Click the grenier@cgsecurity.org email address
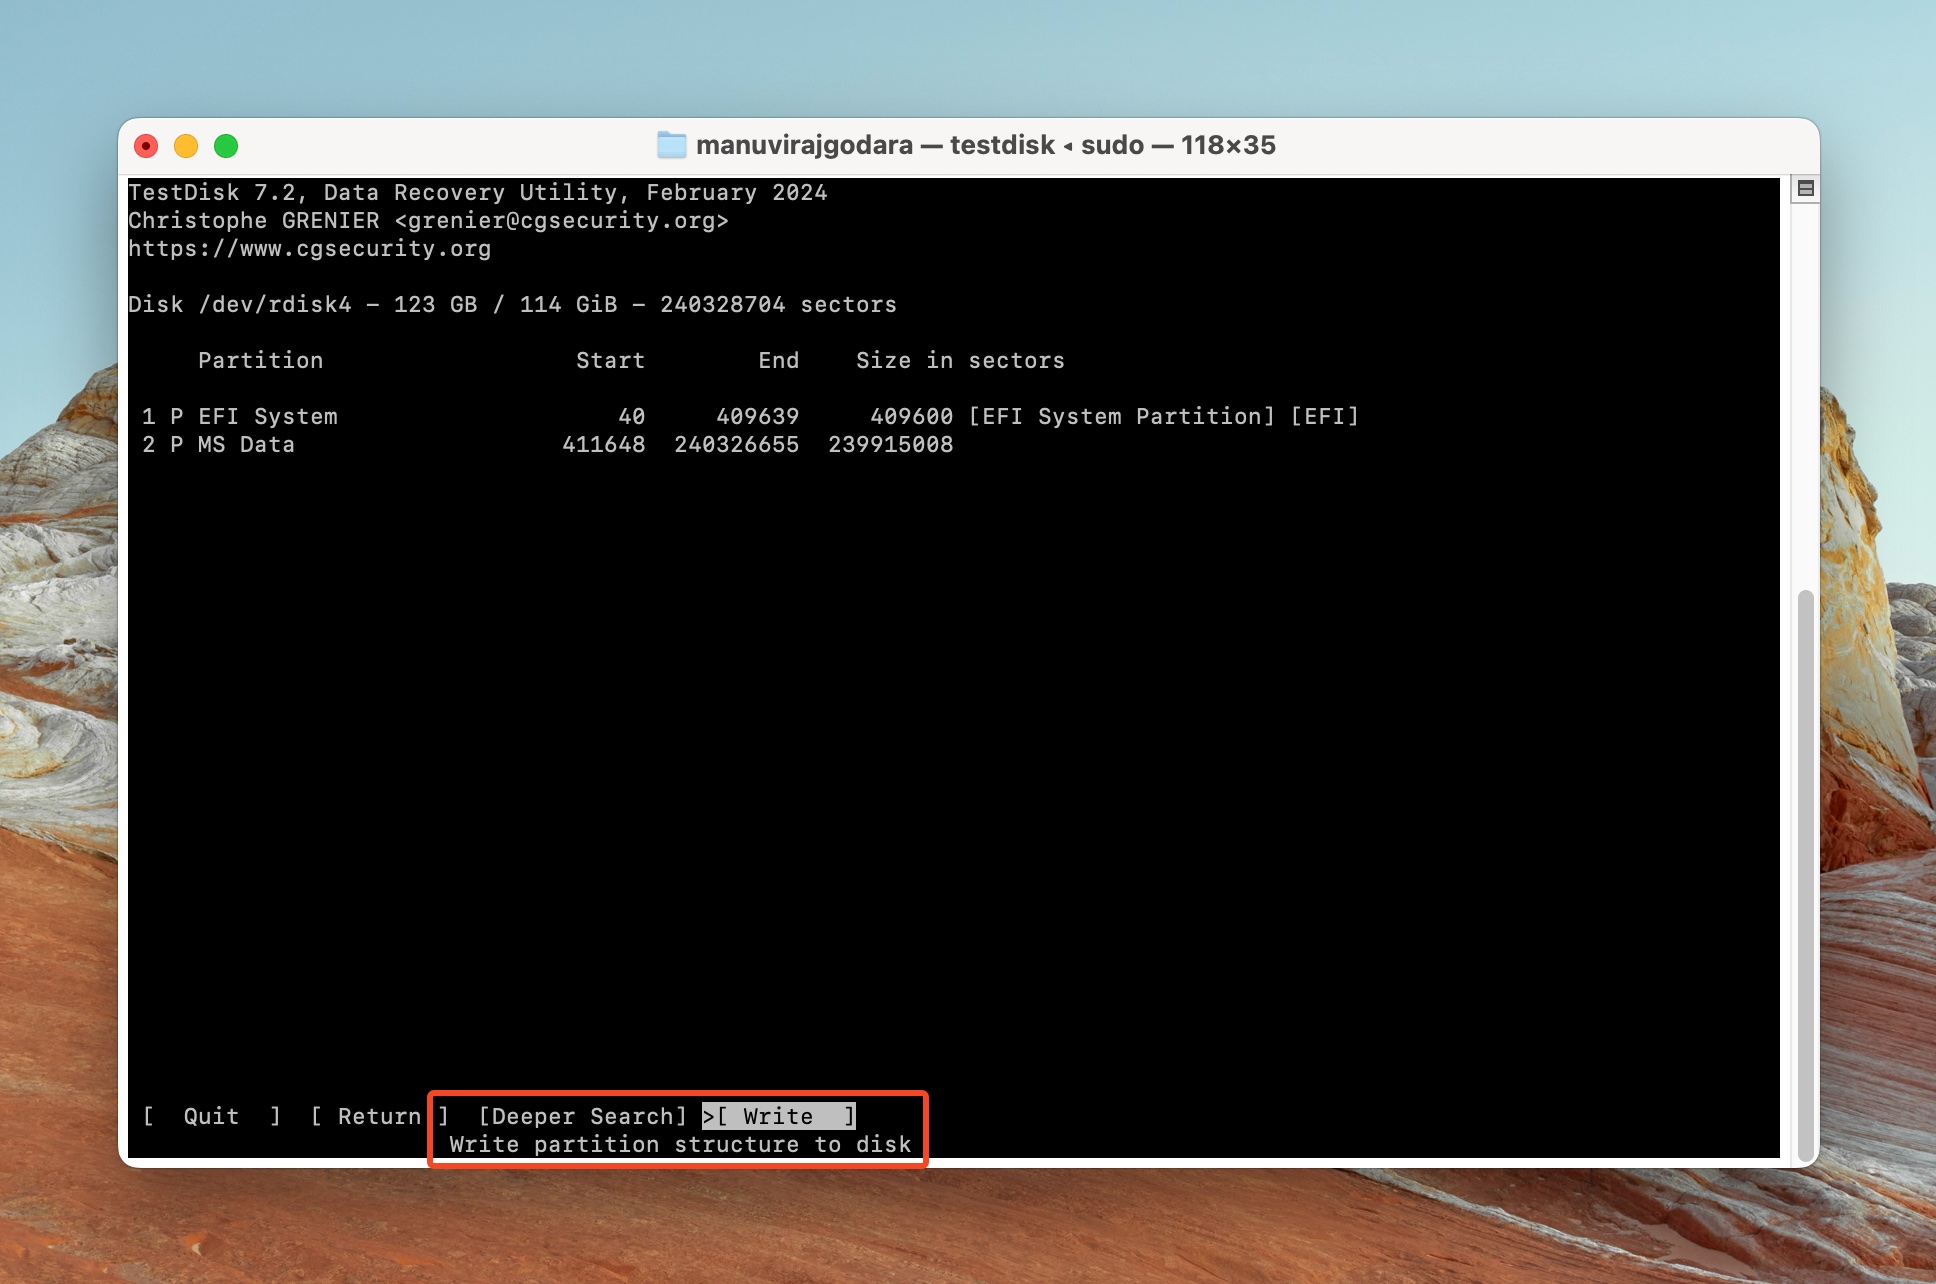The image size is (1936, 1284). click(x=561, y=220)
